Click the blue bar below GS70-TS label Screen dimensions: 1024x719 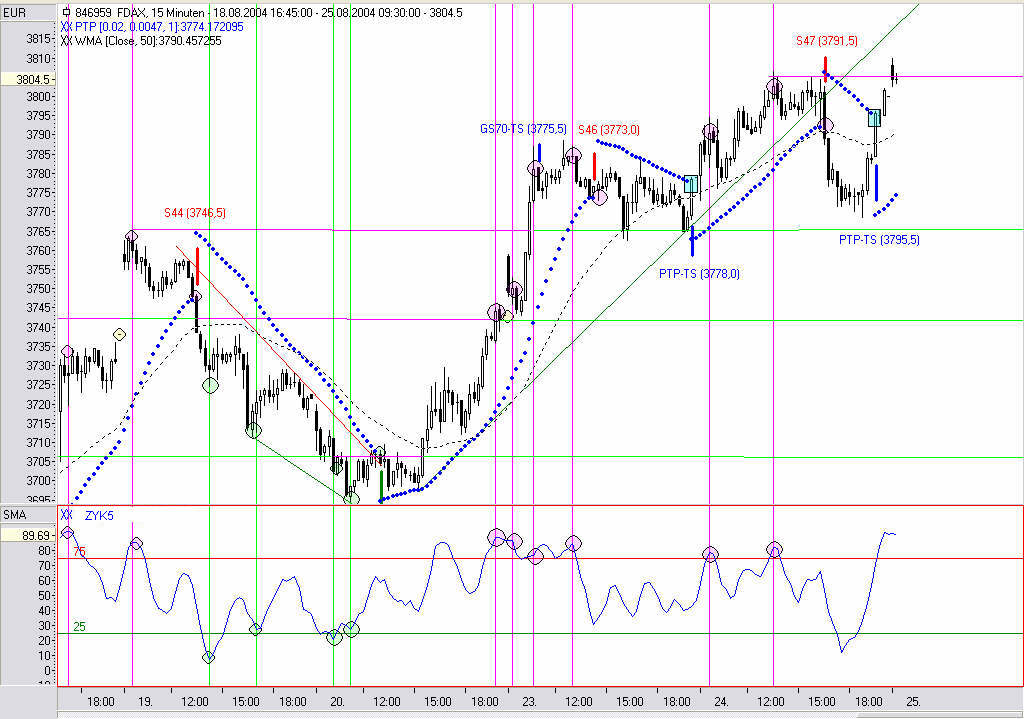(539, 153)
